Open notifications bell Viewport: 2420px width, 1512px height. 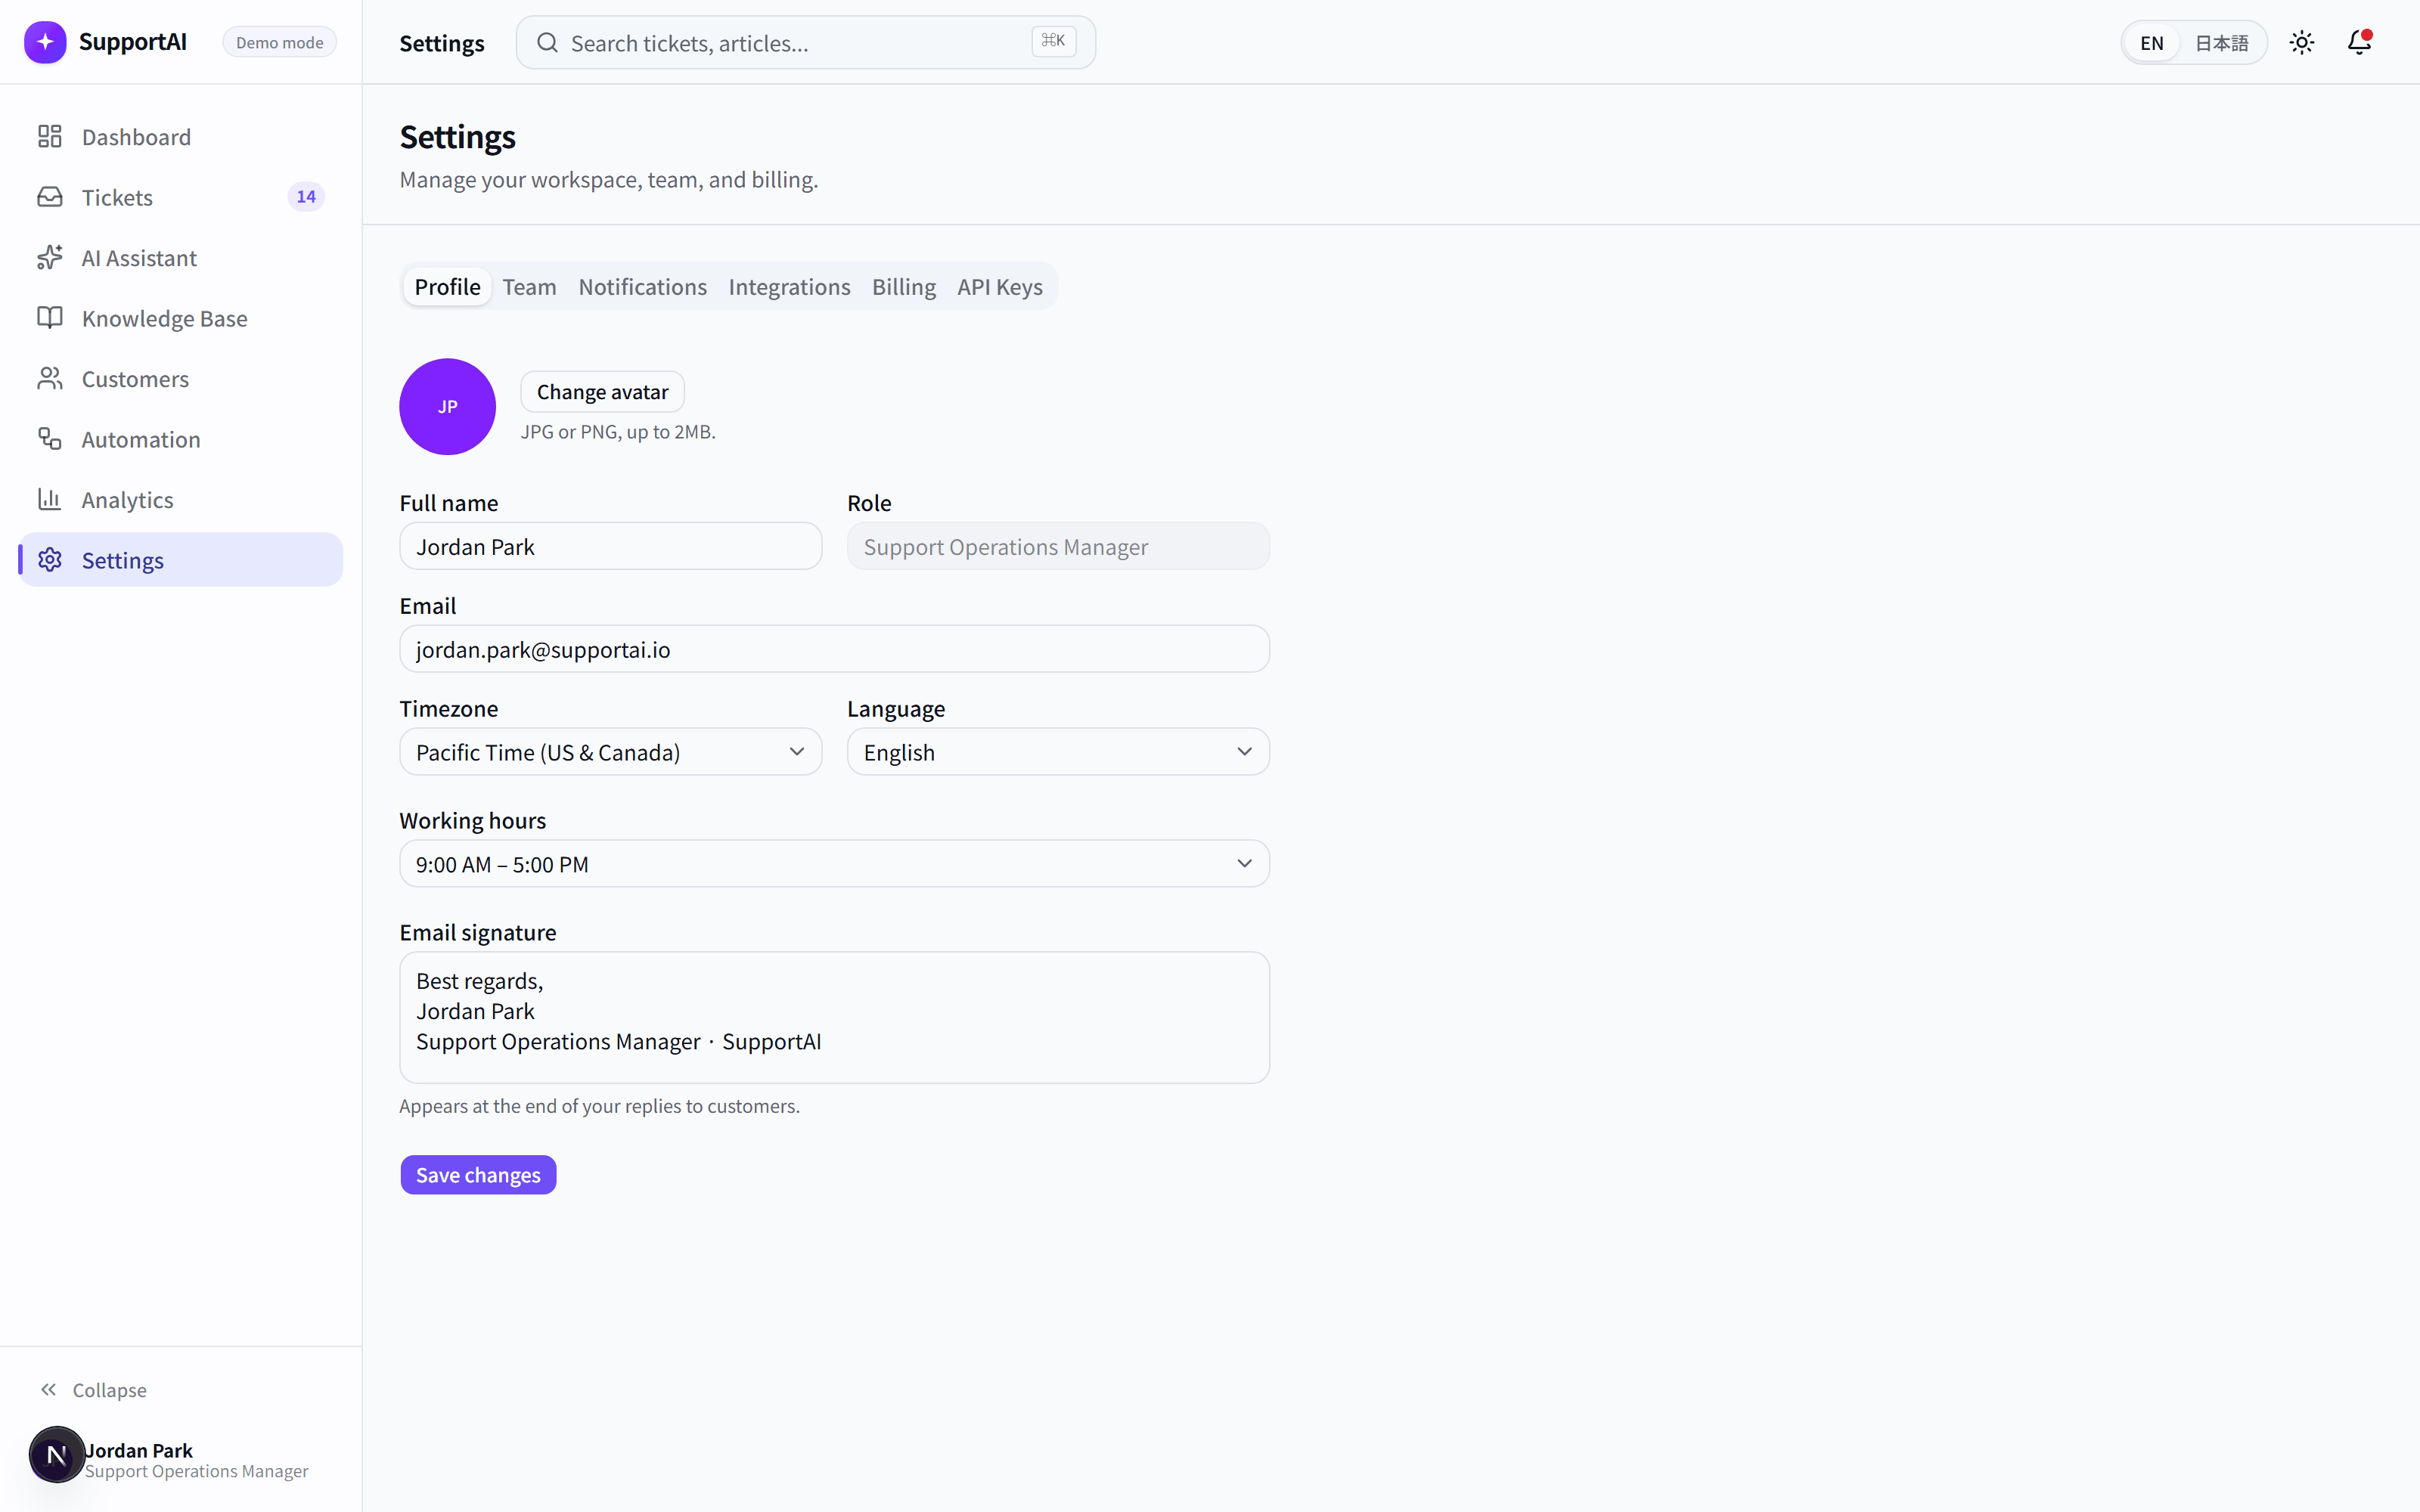[2359, 43]
